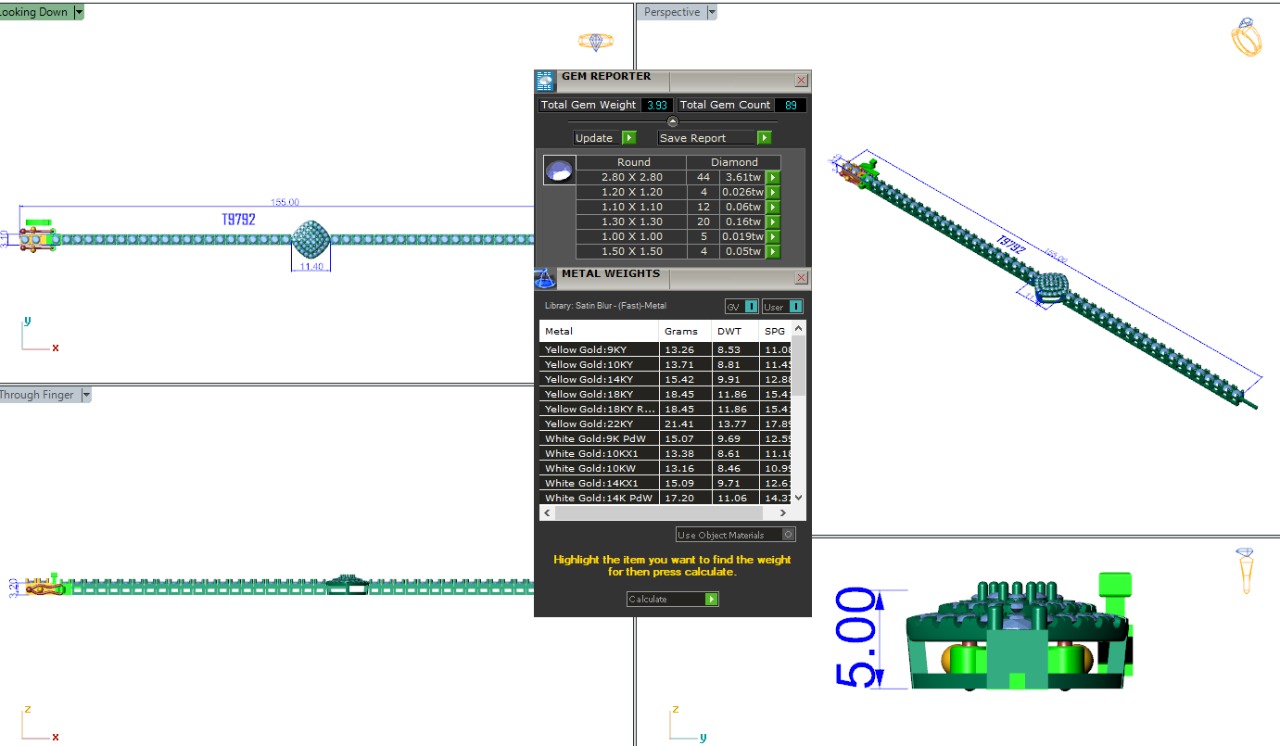Viewport: 1280px width, 746px height.
Task: Click the Through Finger viewport label
Action: coord(37,395)
